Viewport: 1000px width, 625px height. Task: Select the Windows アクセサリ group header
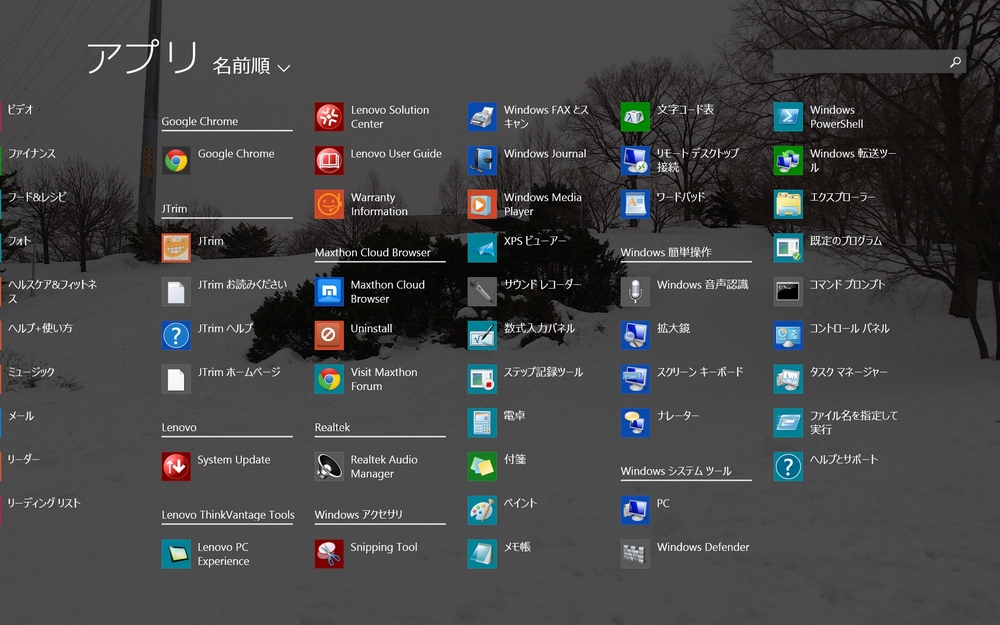(359, 515)
